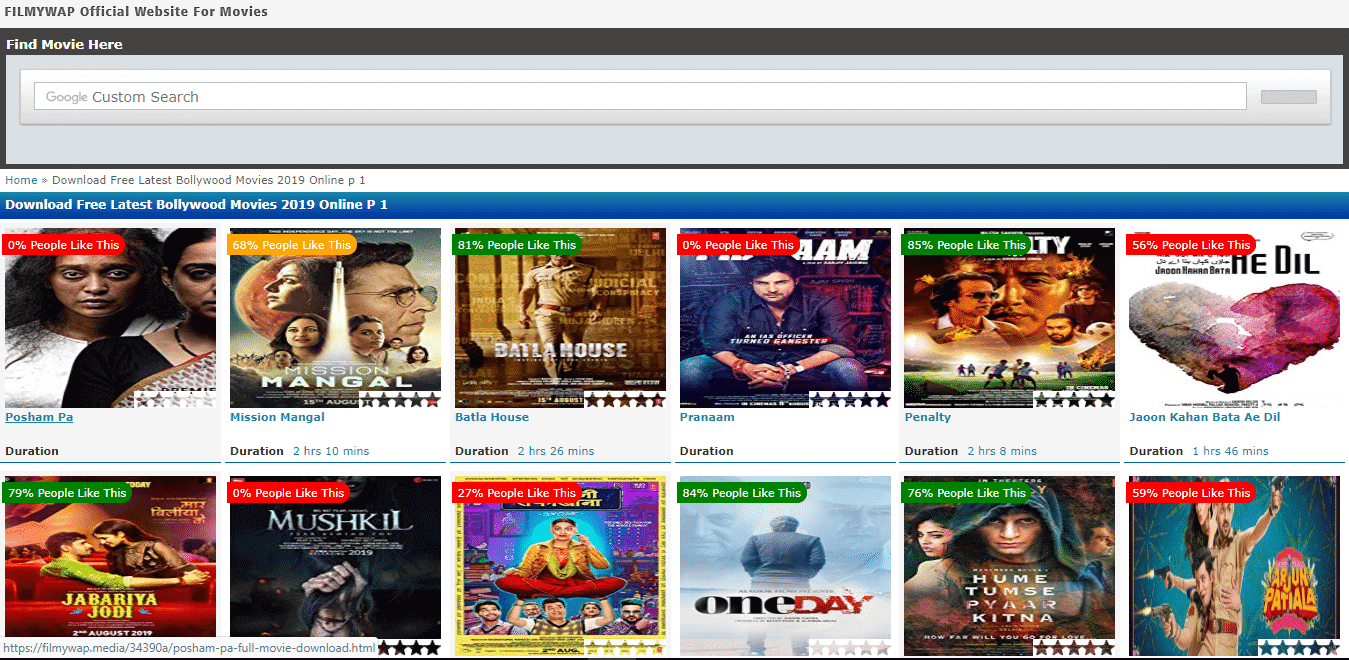Click the "1 hrs 46 mins" duration text
Image resolution: width=1349 pixels, height=660 pixels.
(x=1231, y=451)
